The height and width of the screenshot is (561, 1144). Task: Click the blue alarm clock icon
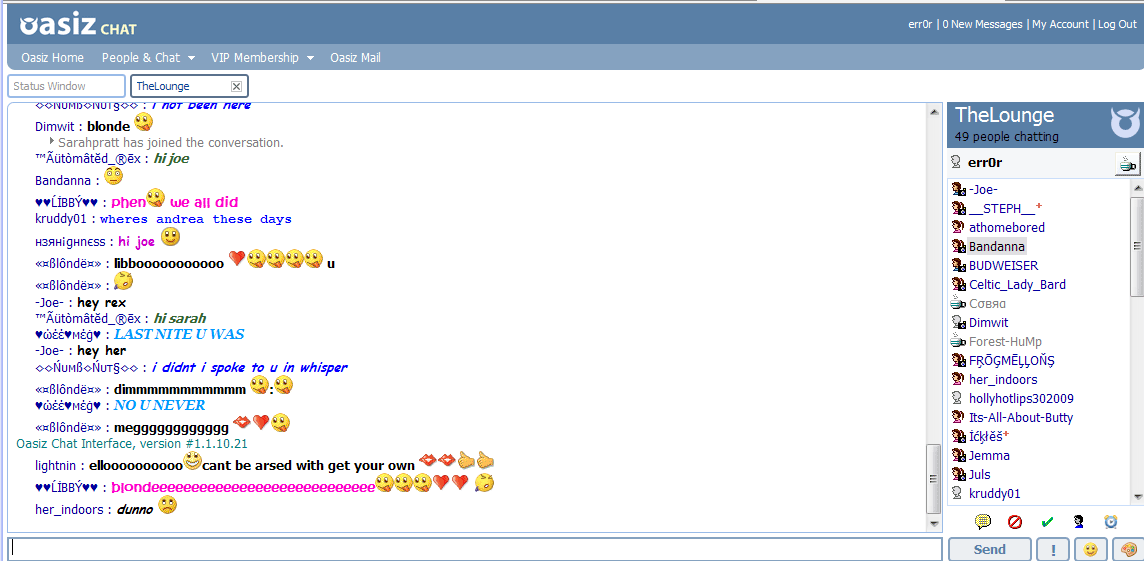click(x=1110, y=522)
